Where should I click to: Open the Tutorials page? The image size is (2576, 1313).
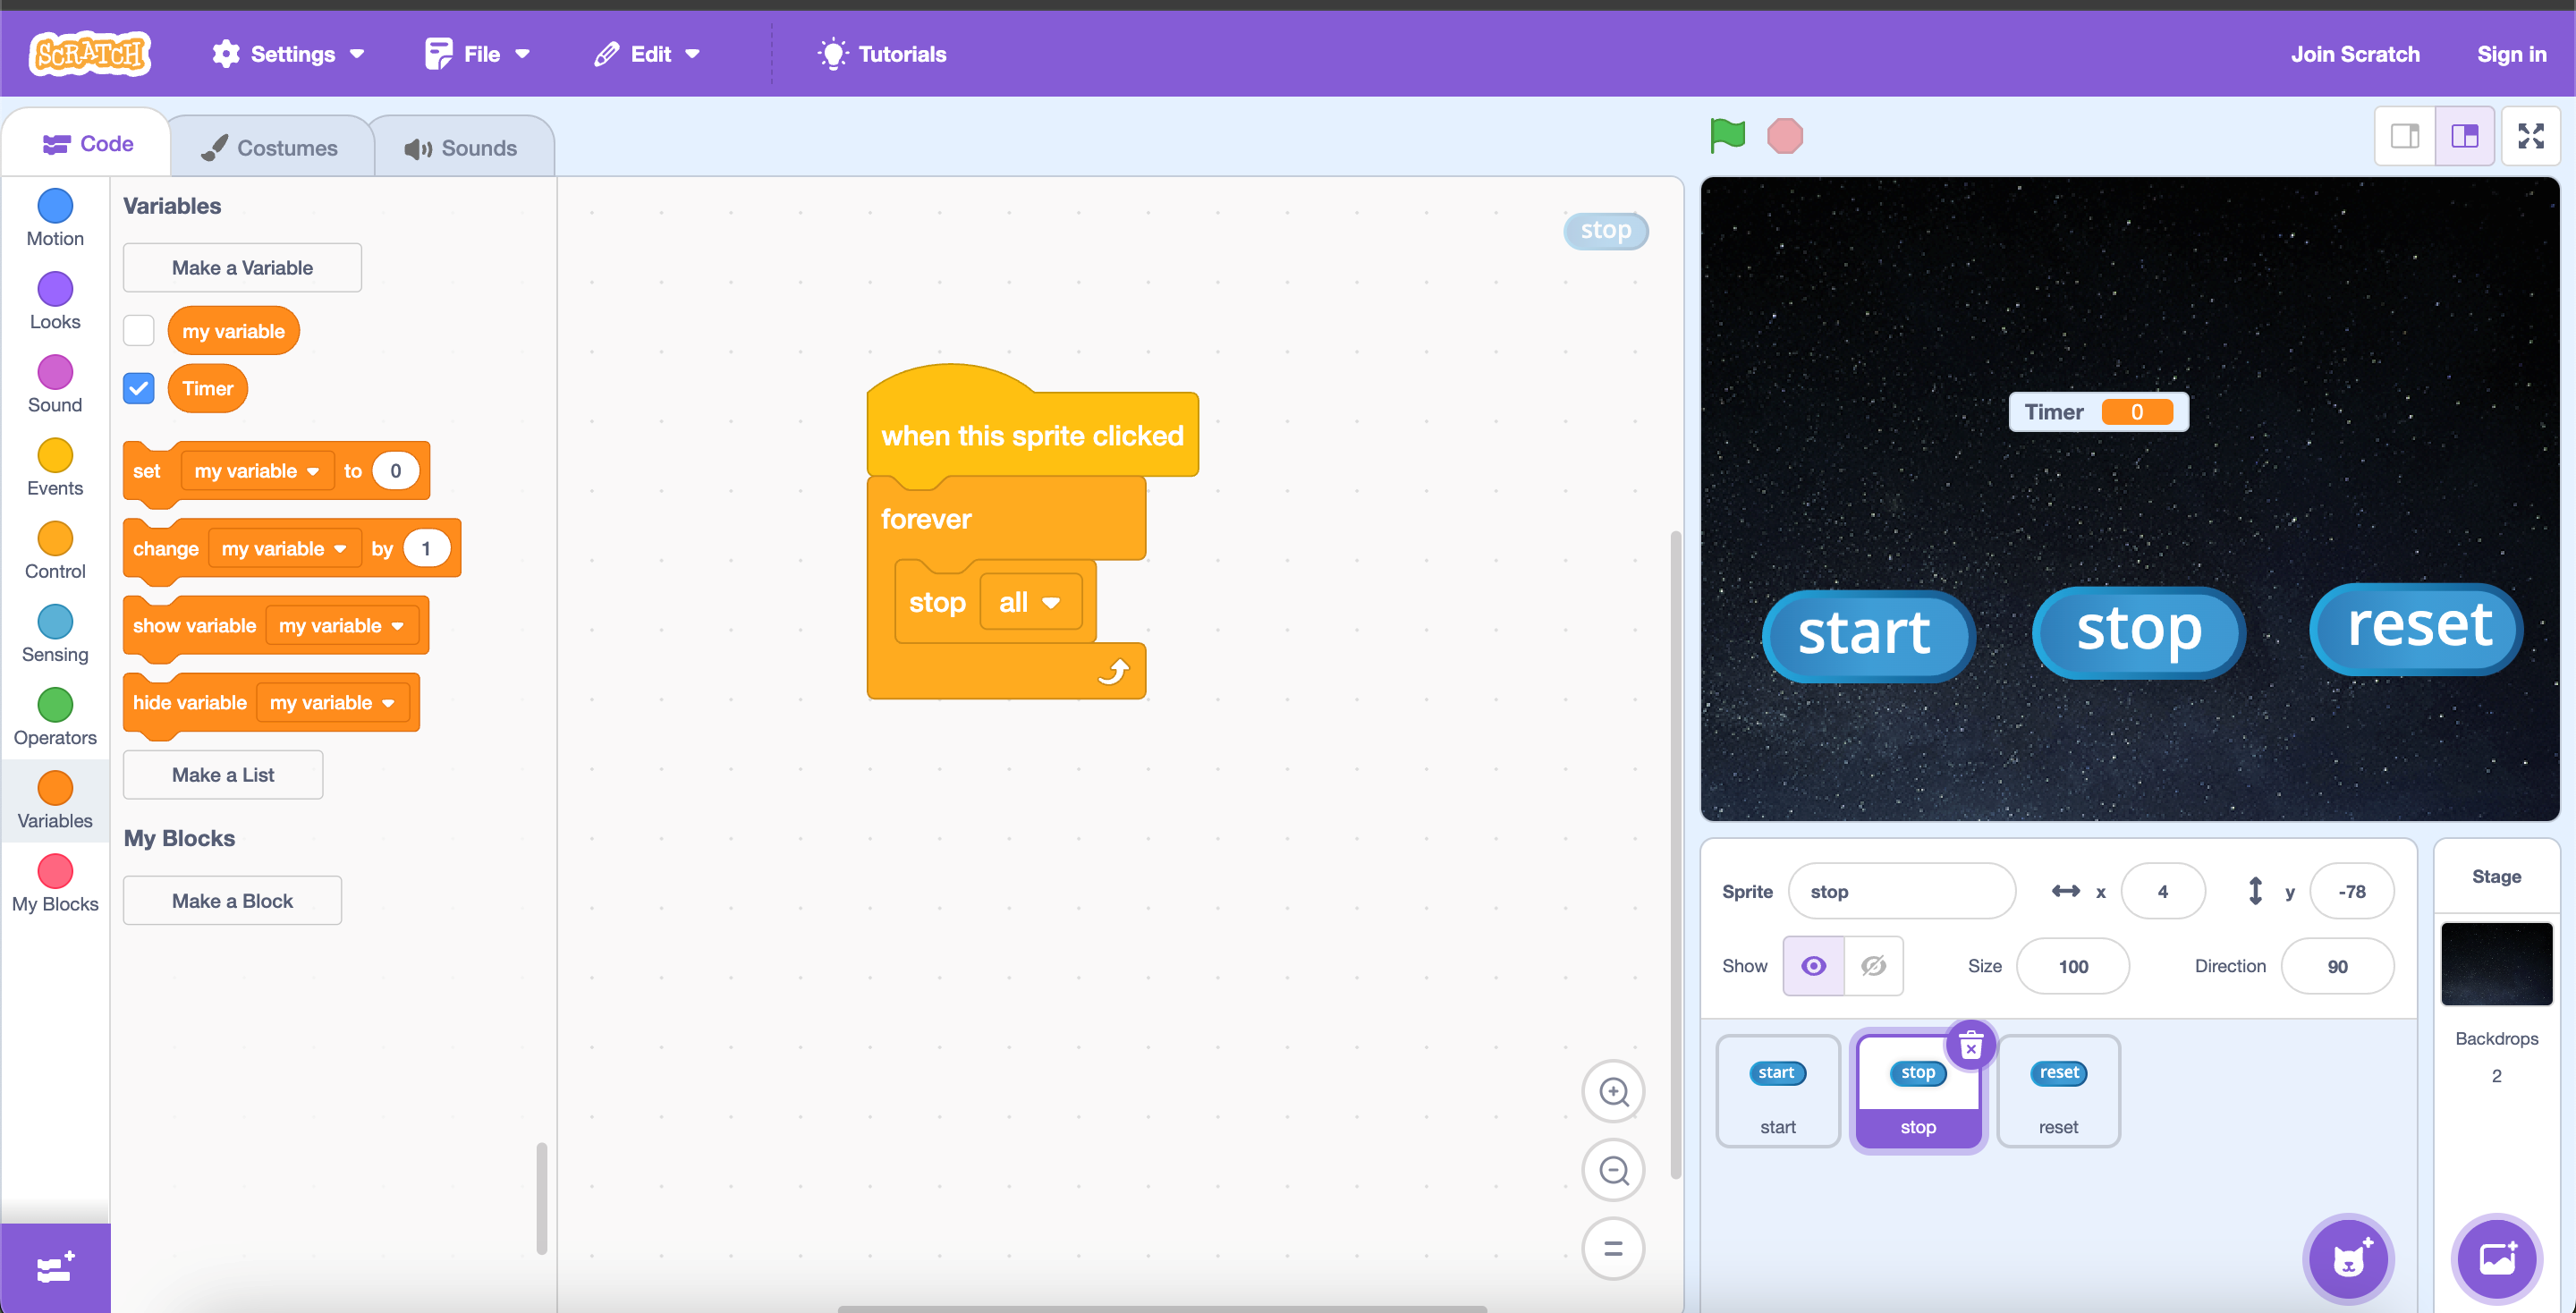coord(882,54)
